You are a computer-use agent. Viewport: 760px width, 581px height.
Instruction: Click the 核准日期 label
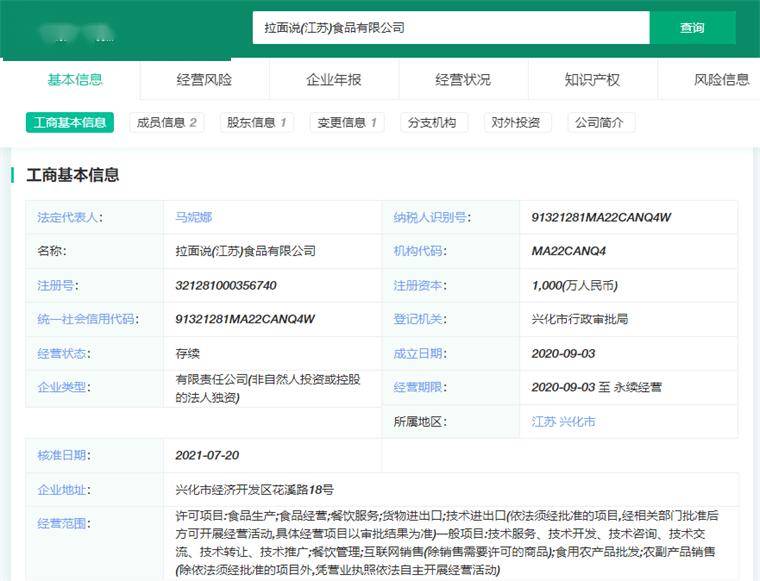(63, 455)
